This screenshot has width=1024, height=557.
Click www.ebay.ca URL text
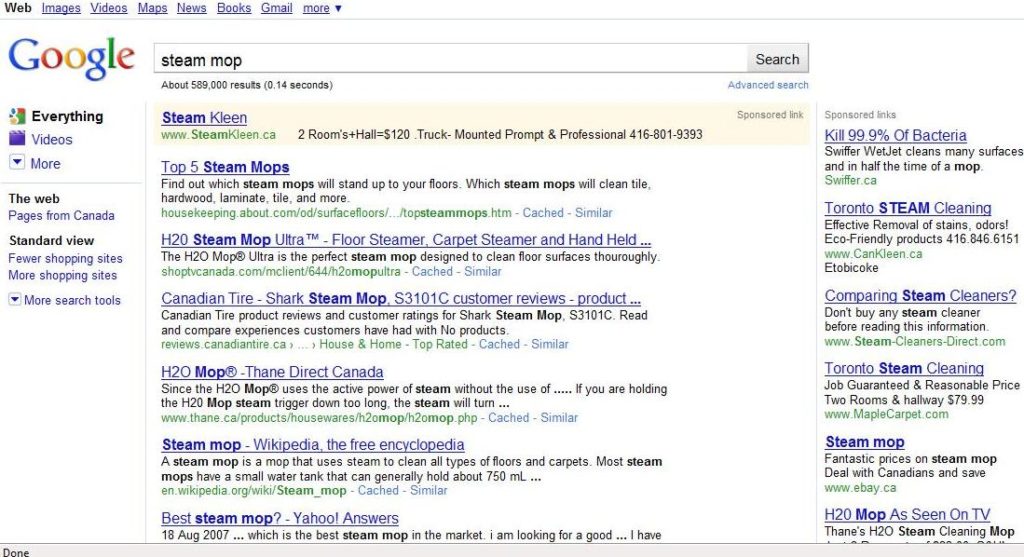click(x=860, y=488)
